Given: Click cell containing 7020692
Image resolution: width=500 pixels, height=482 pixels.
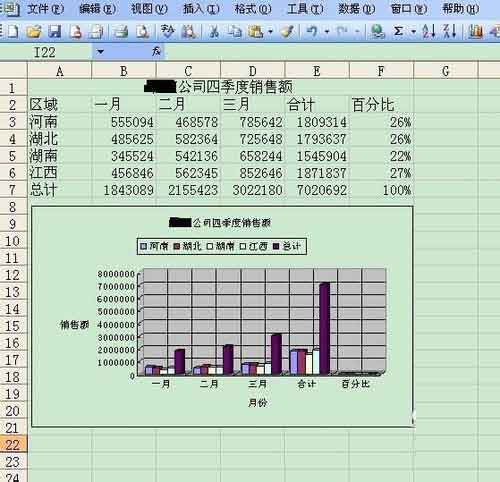Looking at the screenshot, I should pyautogui.click(x=317, y=190).
